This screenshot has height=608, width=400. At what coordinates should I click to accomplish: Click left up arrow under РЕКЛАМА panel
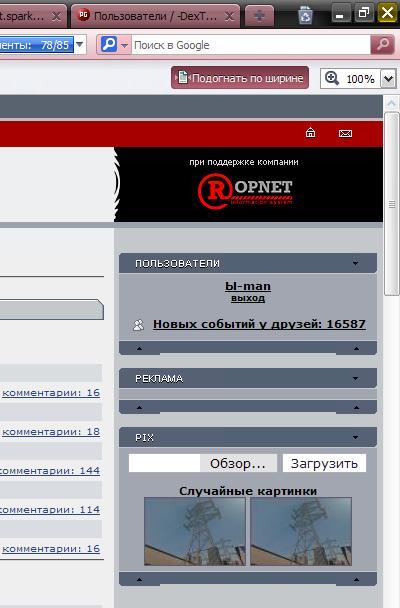140,408
